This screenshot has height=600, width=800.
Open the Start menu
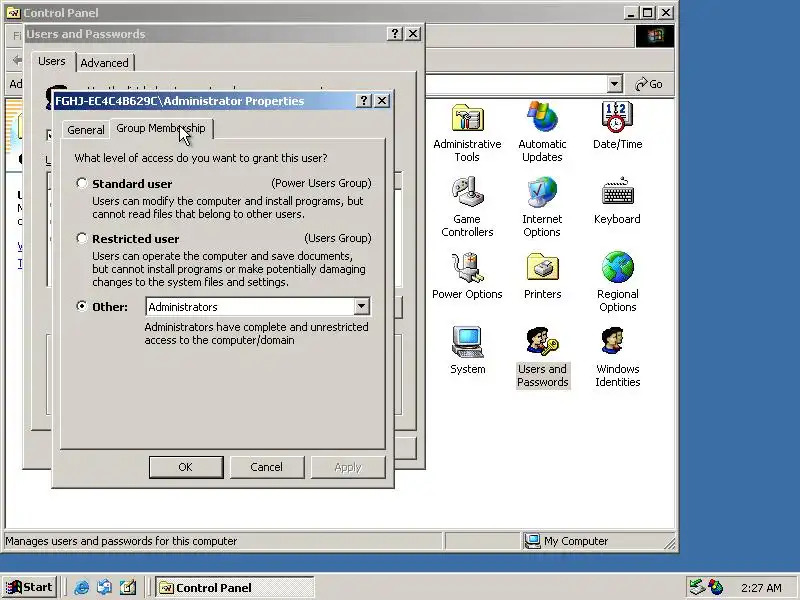coord(30,587)
